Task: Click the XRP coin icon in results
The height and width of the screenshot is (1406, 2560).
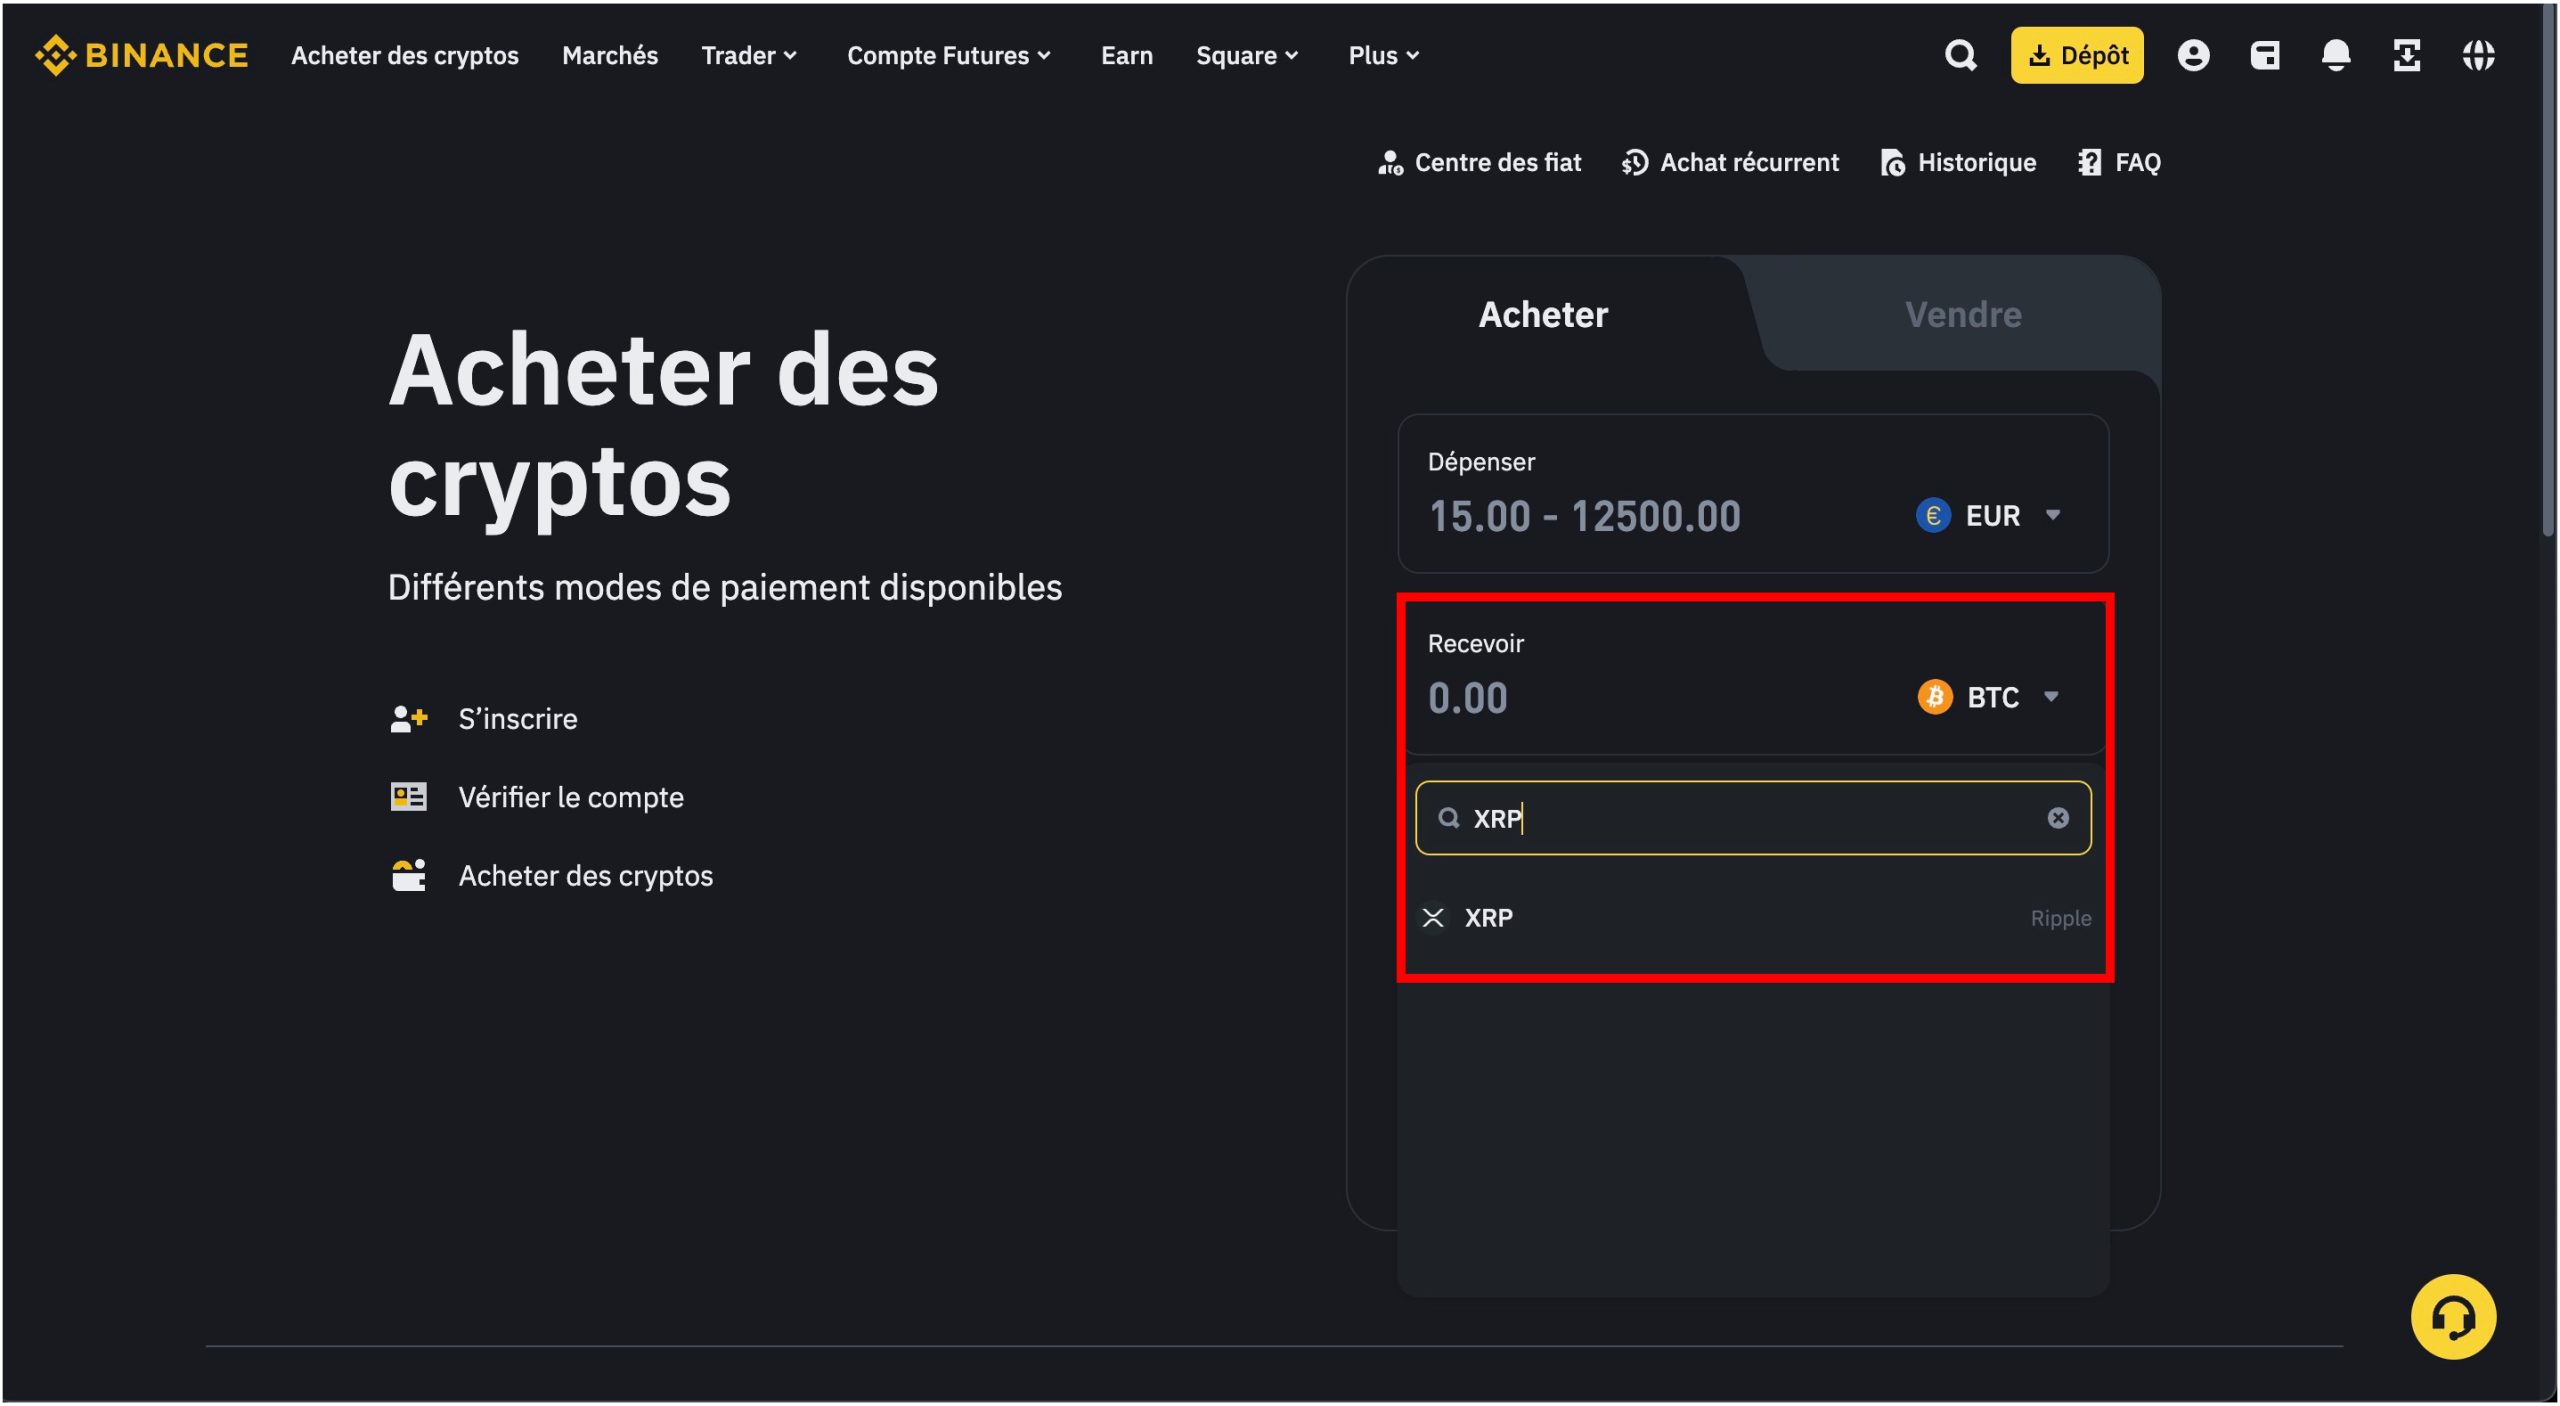Action: (1432, 917)
